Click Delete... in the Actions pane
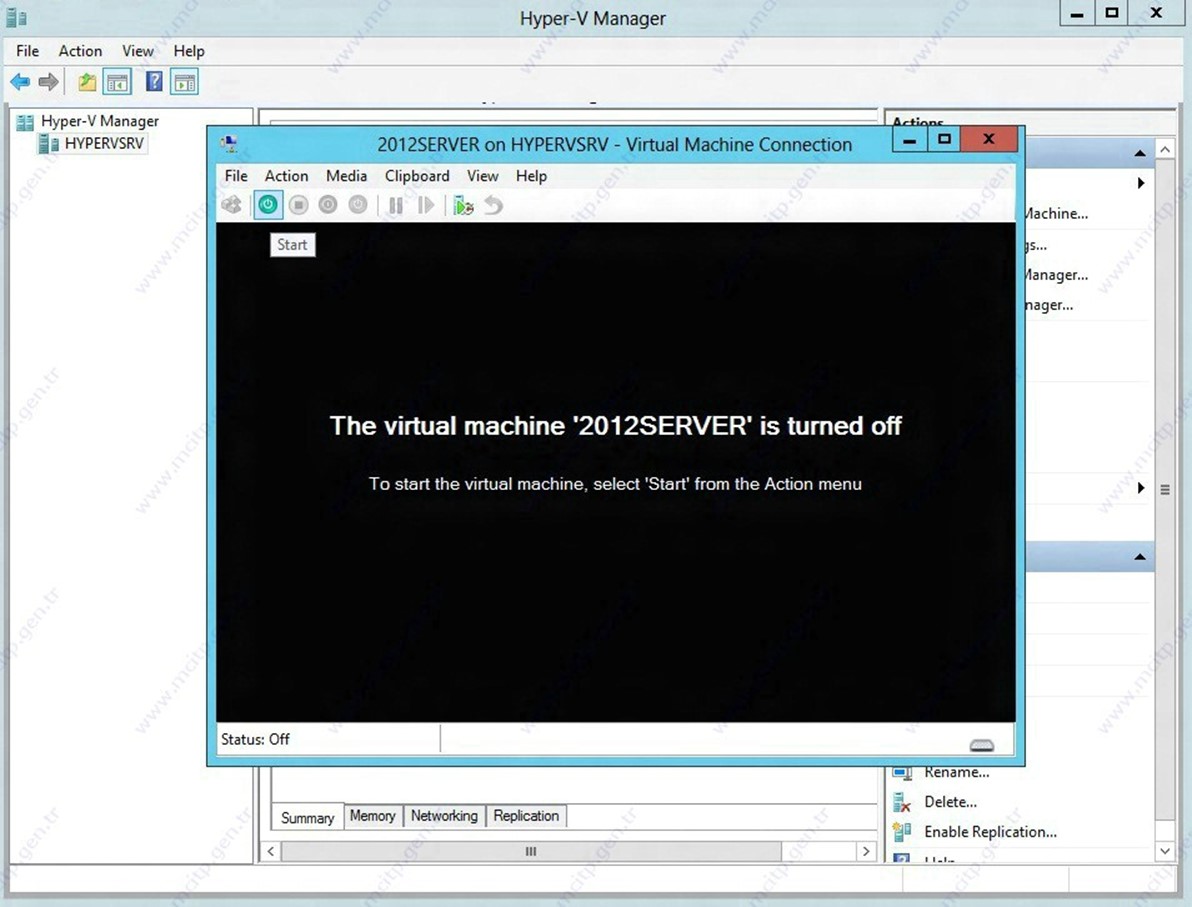 coord(950,801)
